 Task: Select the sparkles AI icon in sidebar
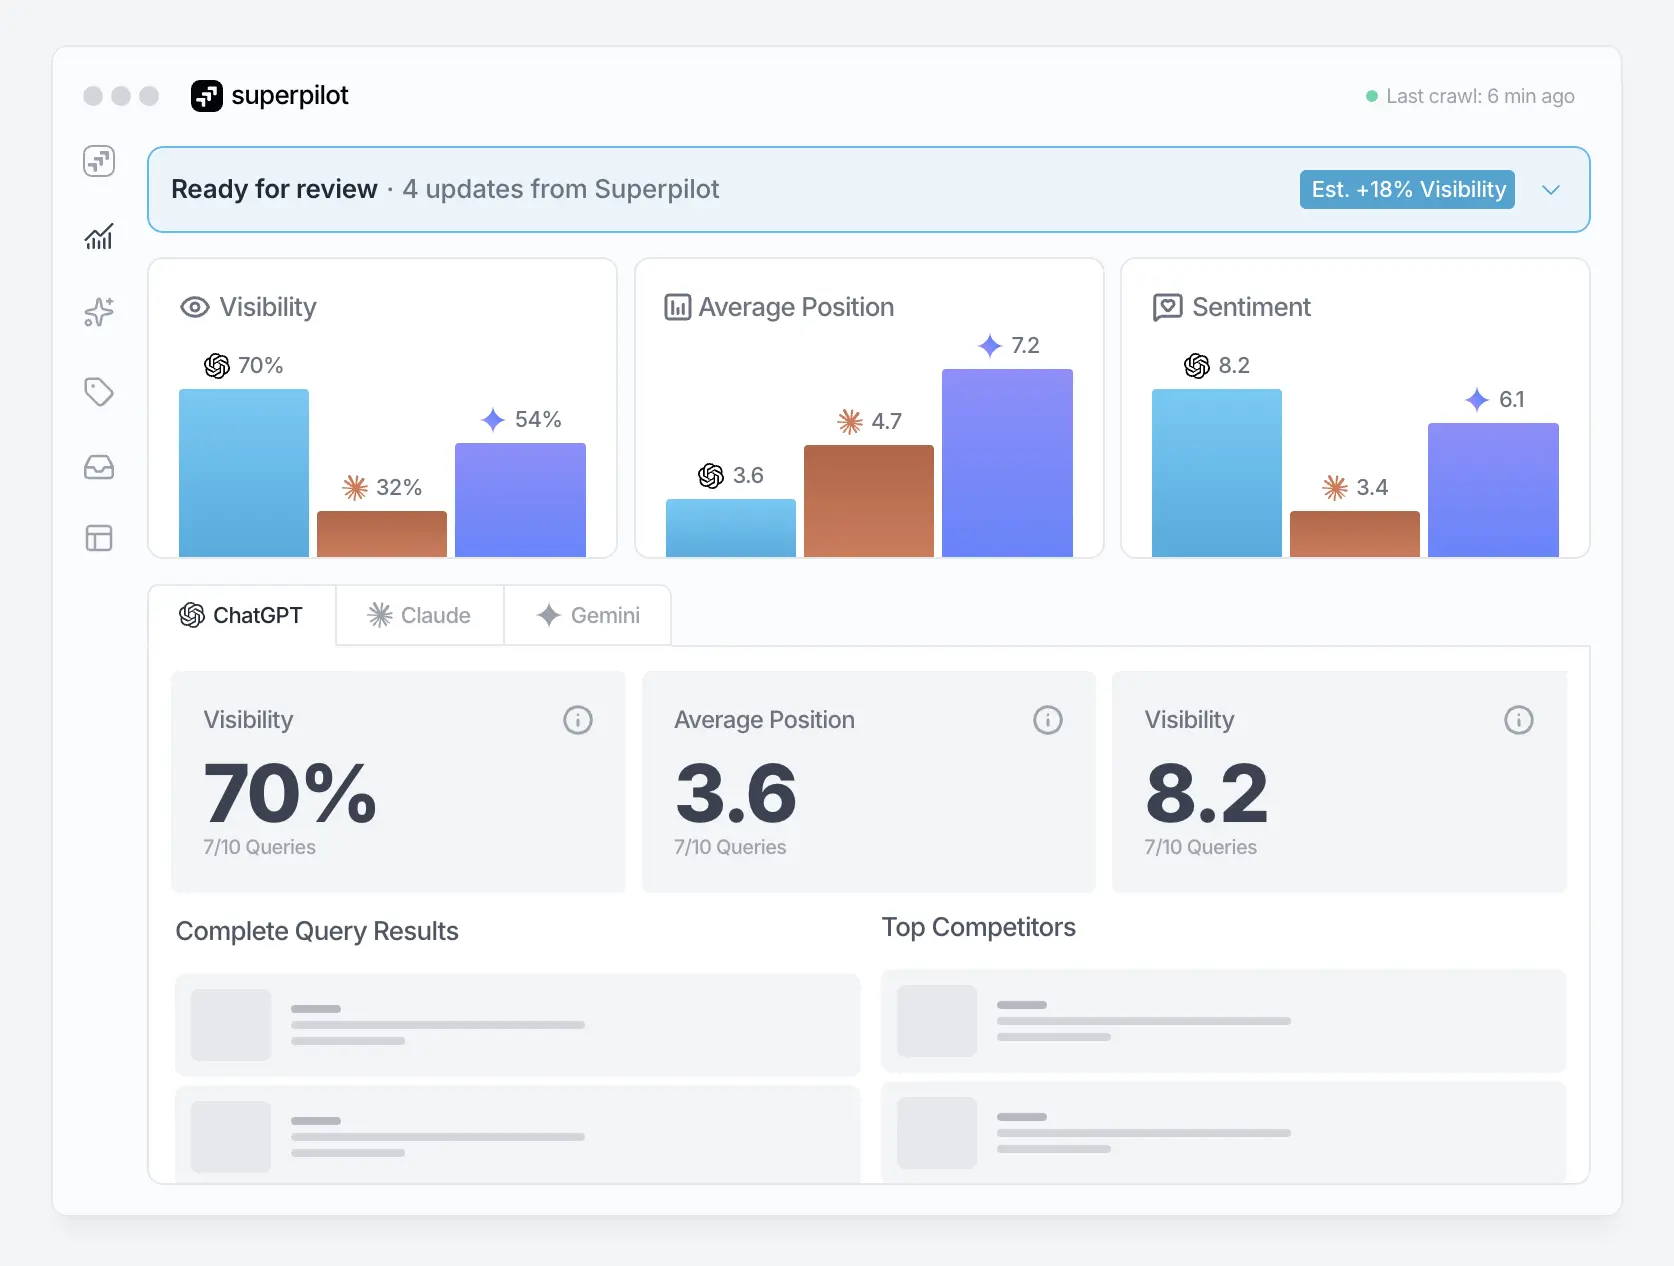99,313
